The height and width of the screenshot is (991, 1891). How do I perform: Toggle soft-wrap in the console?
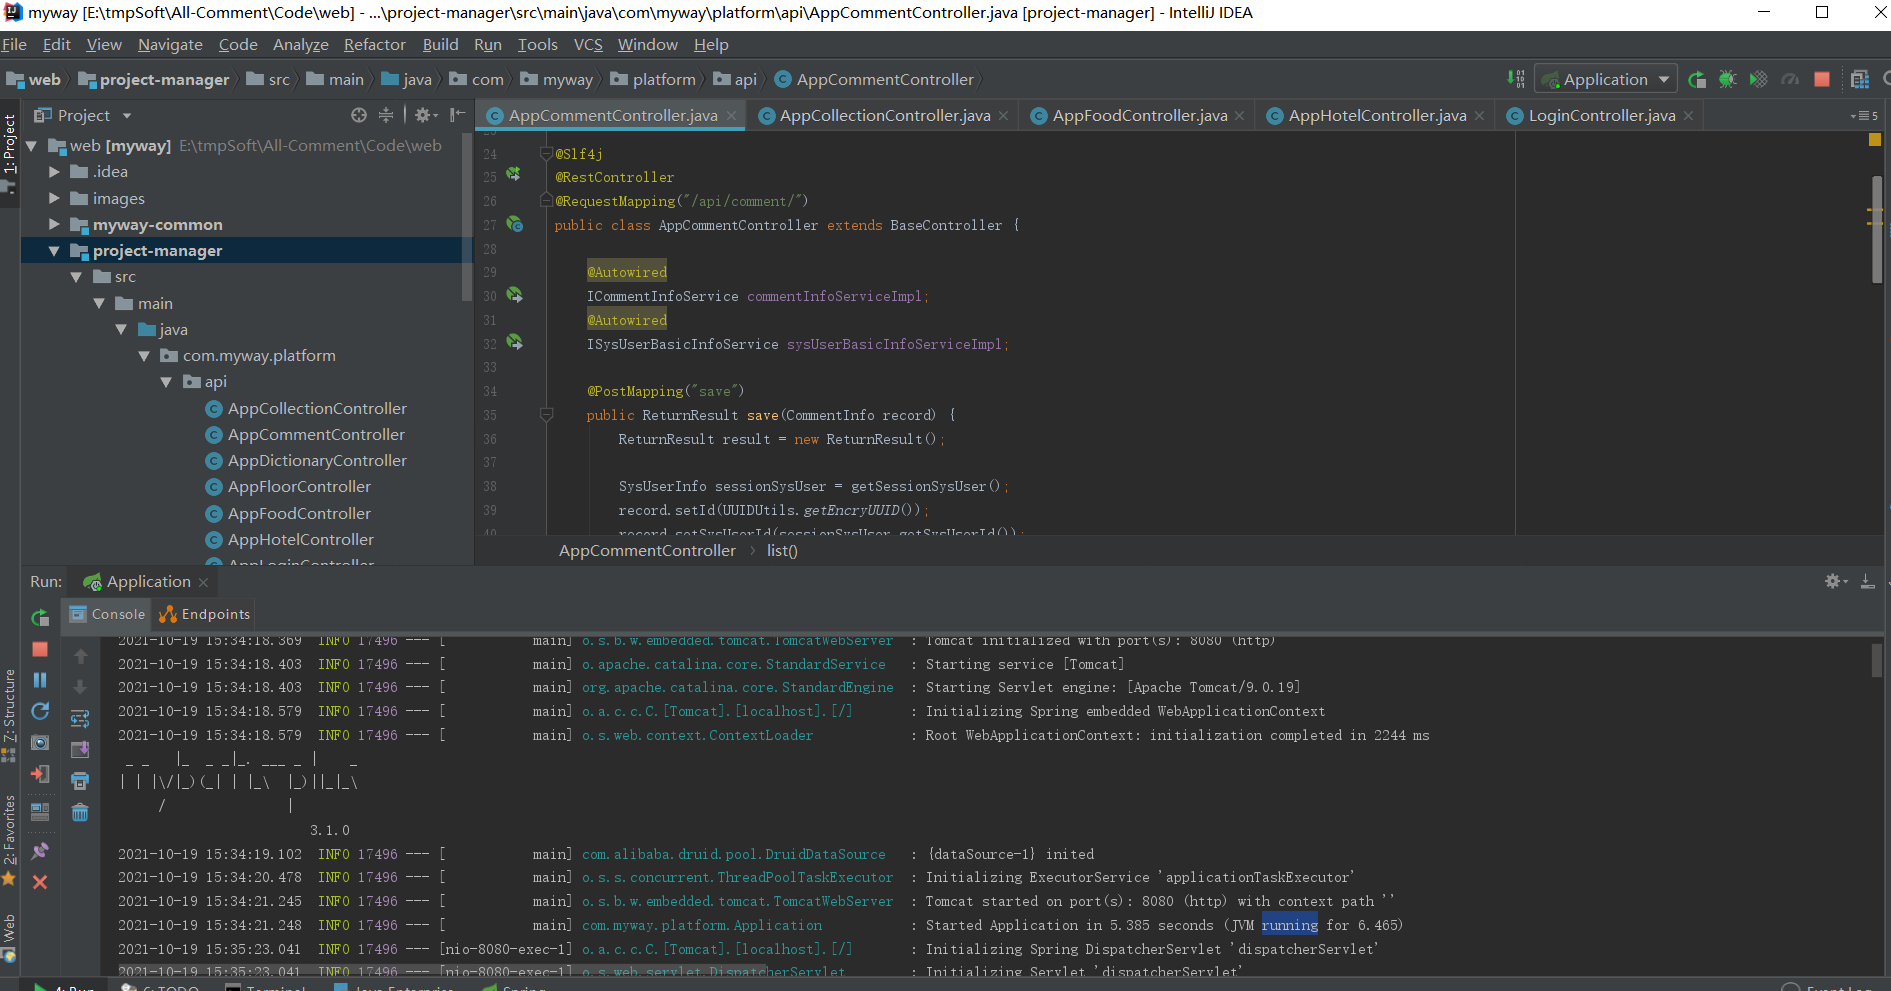(80, 718)
